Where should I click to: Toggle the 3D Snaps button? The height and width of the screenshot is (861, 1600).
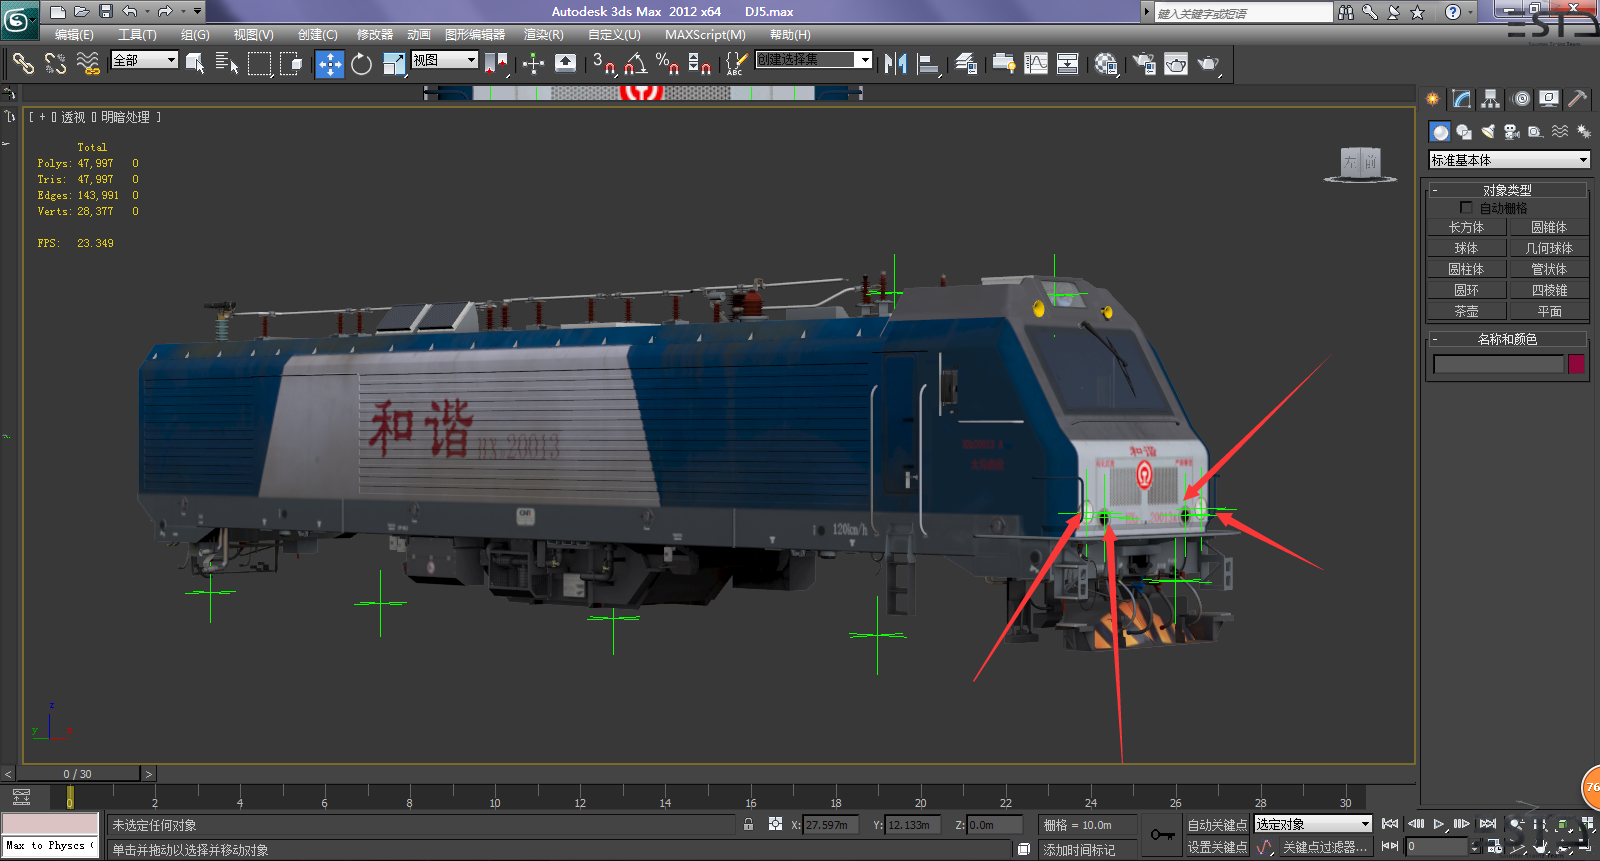[x=603, y=64]
